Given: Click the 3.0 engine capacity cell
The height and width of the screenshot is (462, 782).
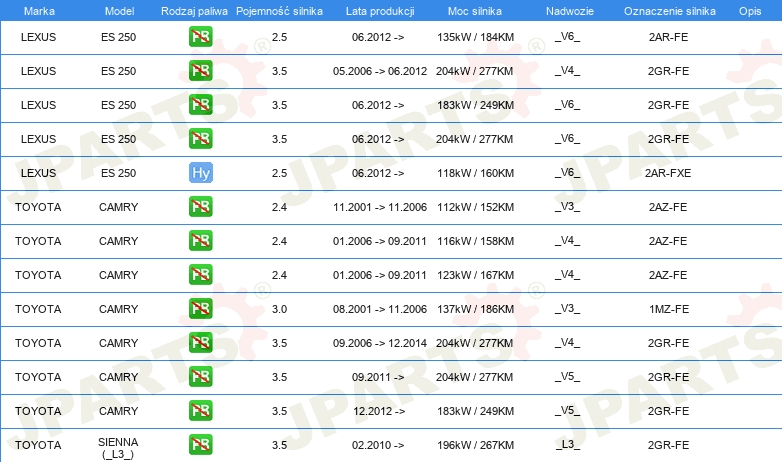Looking at the screenshot, I should (x=279, y=309).
